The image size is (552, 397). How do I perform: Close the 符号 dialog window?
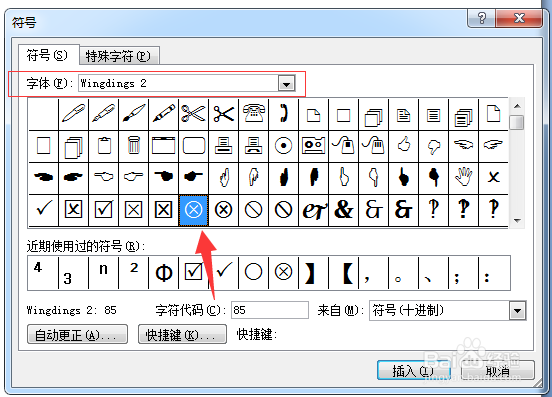[x=519, y=18]
